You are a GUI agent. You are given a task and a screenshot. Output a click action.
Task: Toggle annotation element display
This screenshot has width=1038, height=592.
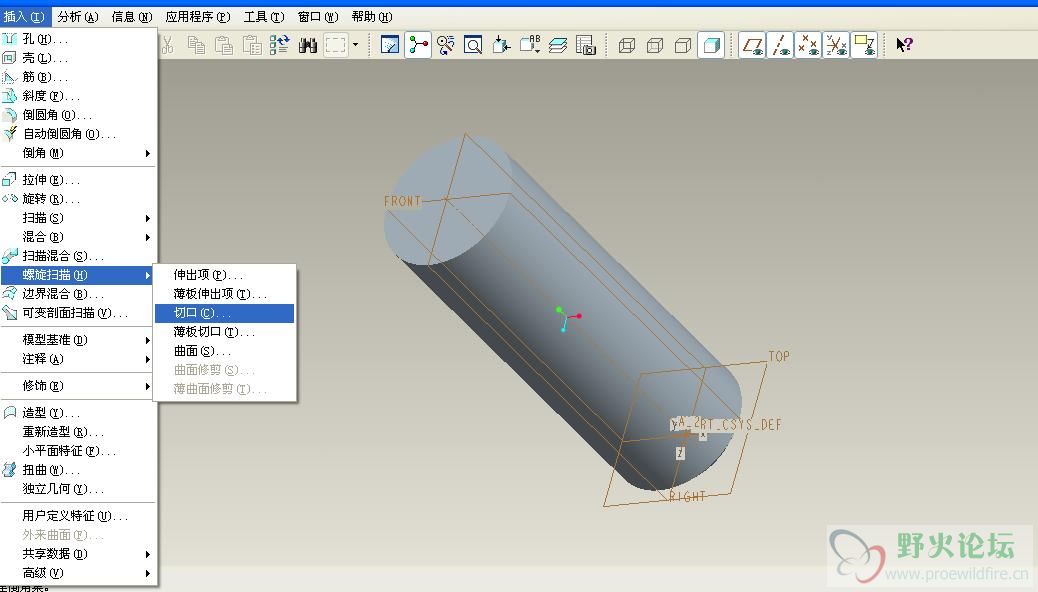pos(865,45)
